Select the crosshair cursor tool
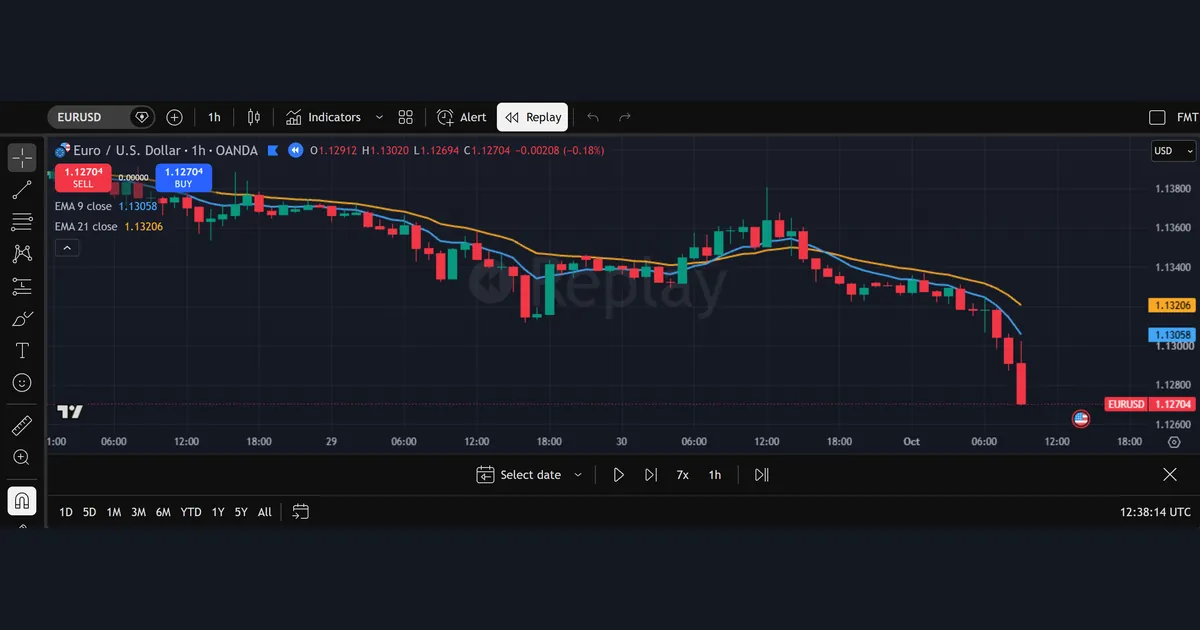 (22, 158)
